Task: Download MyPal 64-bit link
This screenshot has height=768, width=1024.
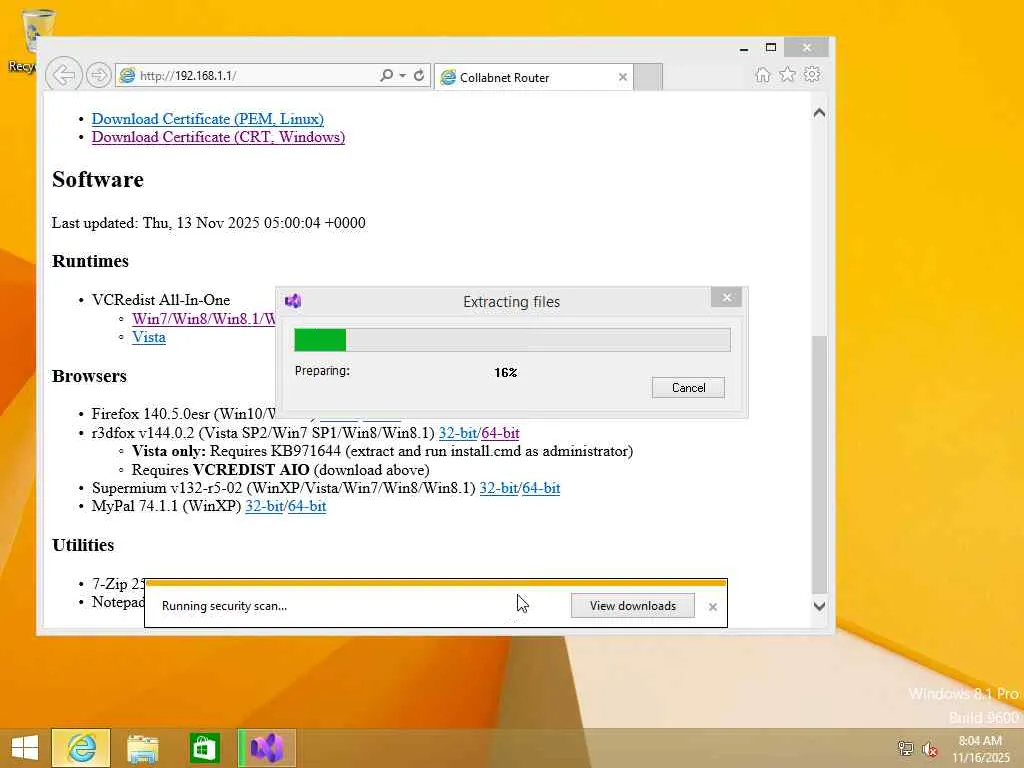Action: coord(307,506)
